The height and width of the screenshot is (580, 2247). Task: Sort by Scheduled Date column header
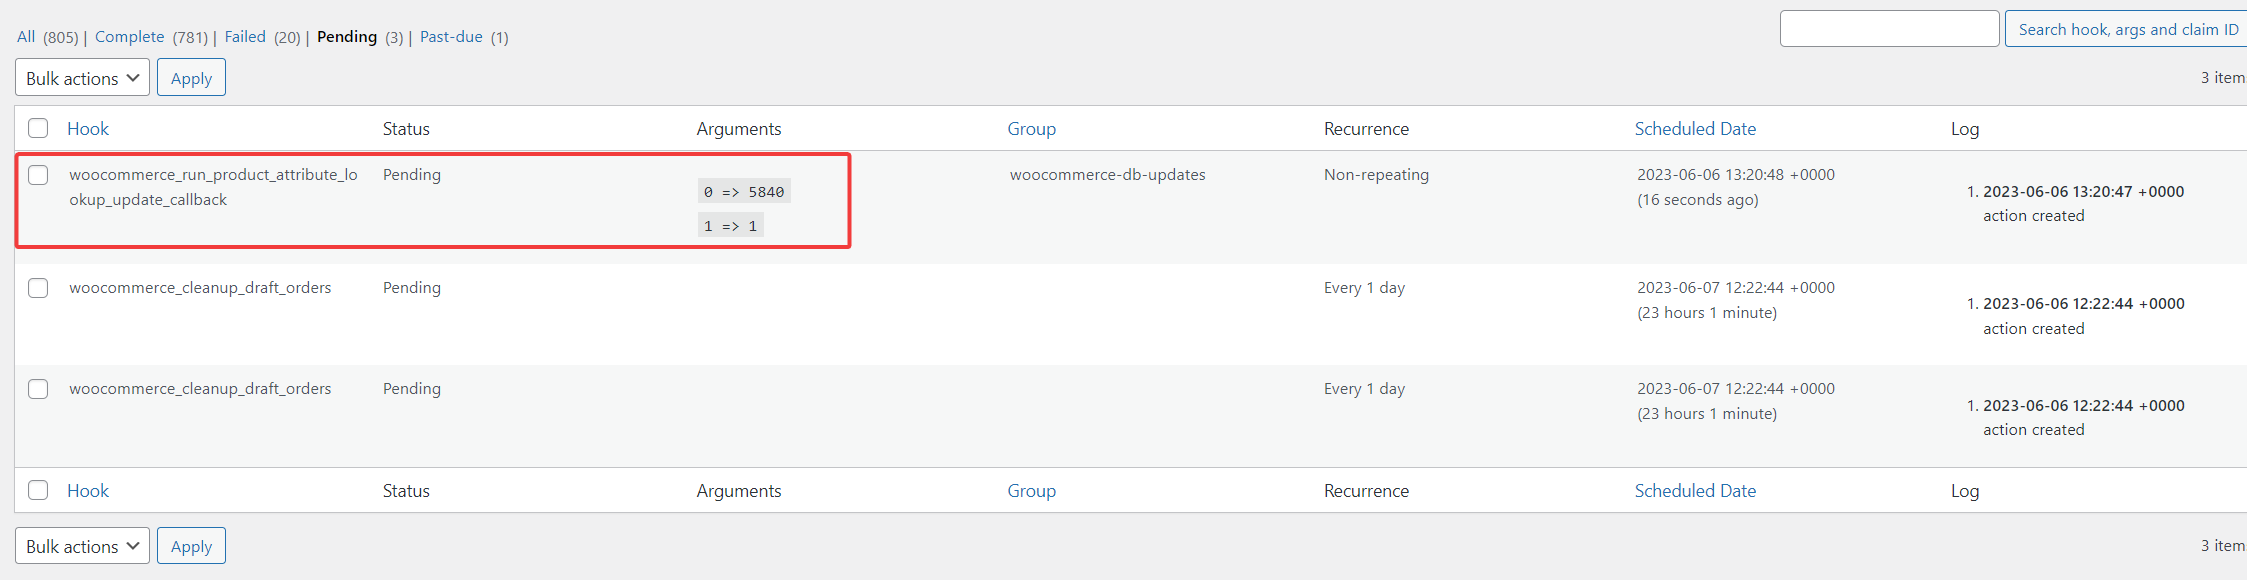tap(1695, 129)
